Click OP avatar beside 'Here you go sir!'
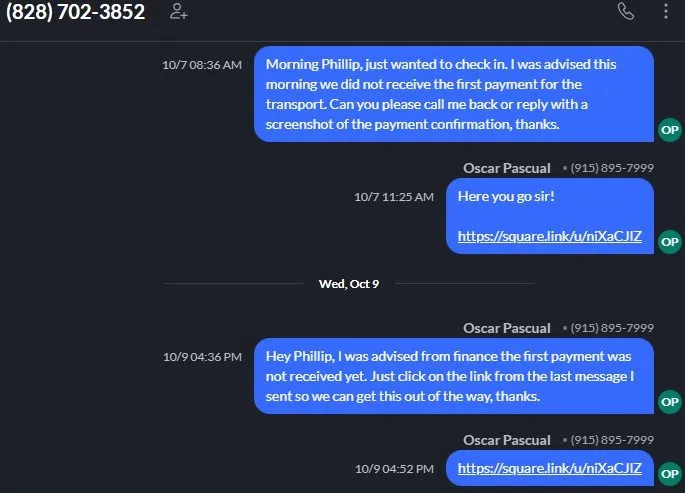 670,241
